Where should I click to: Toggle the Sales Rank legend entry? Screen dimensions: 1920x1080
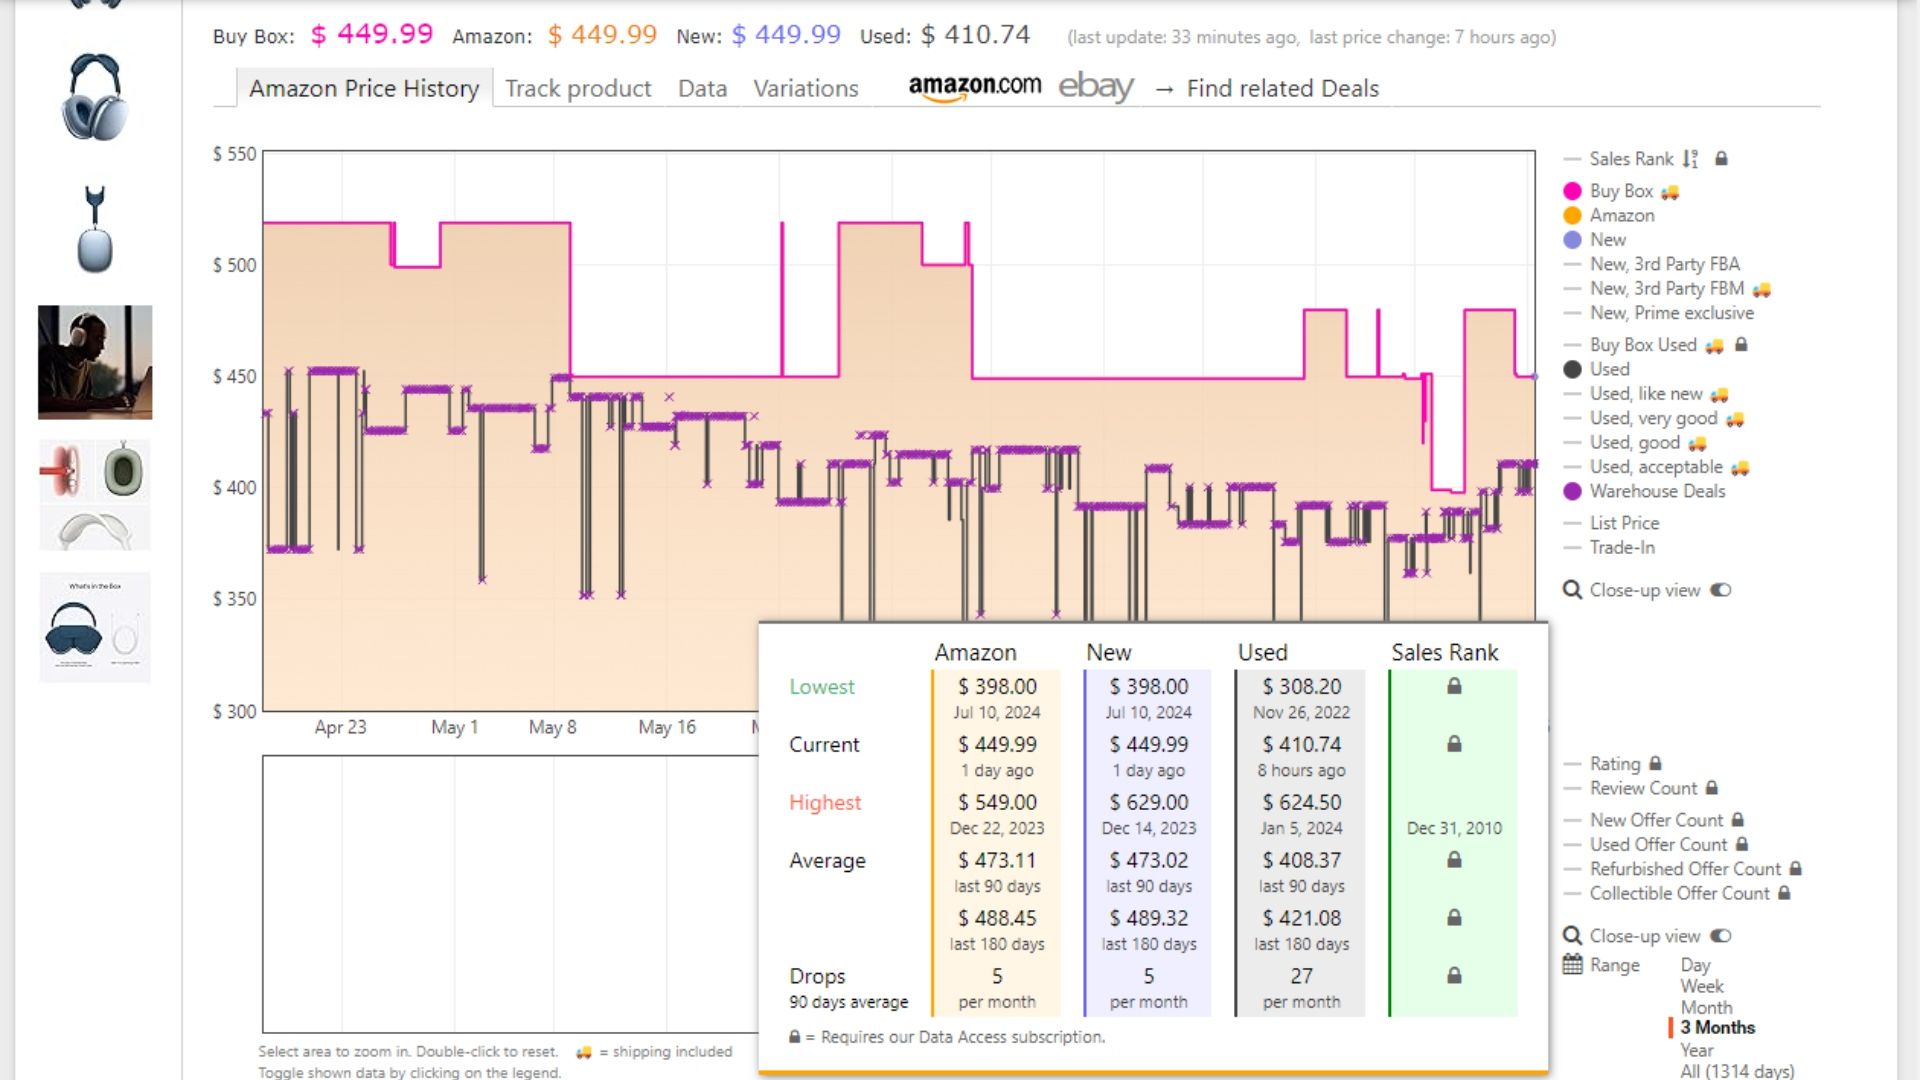[1630, 158]
